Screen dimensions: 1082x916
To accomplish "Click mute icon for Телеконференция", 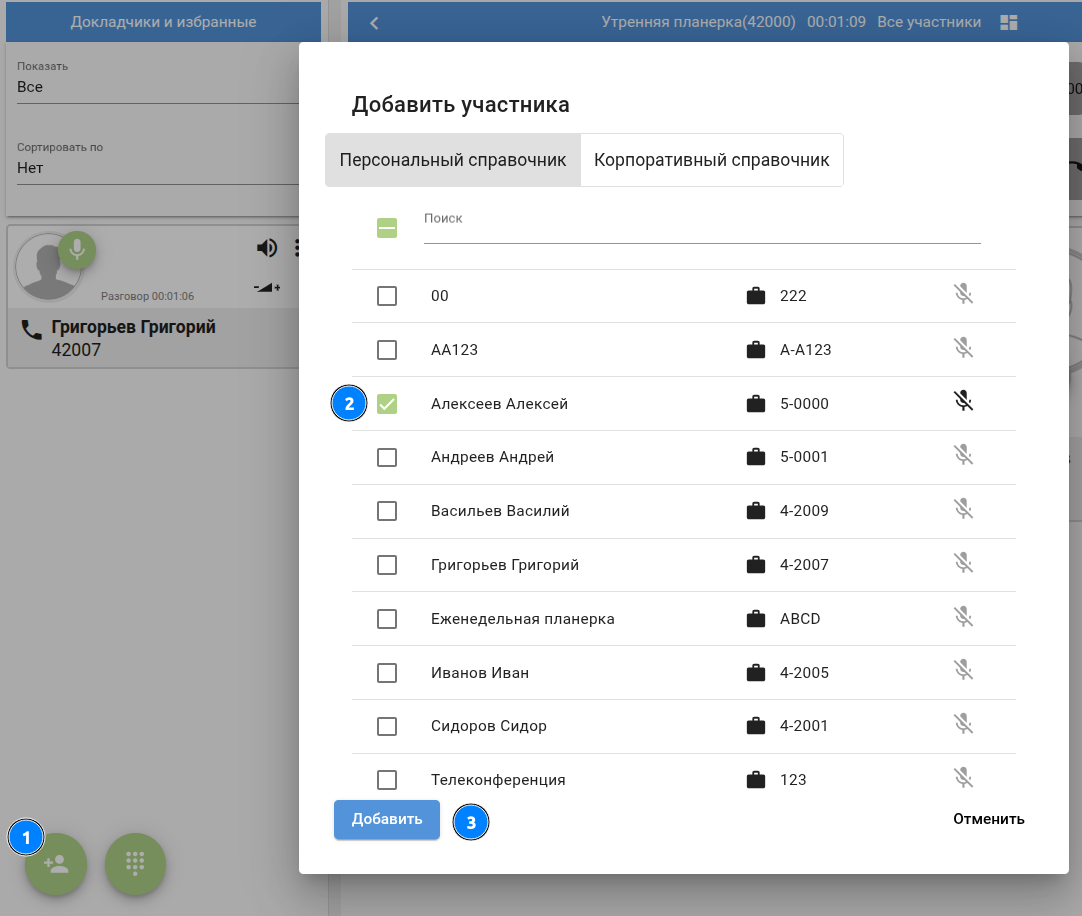I will 963,778.
